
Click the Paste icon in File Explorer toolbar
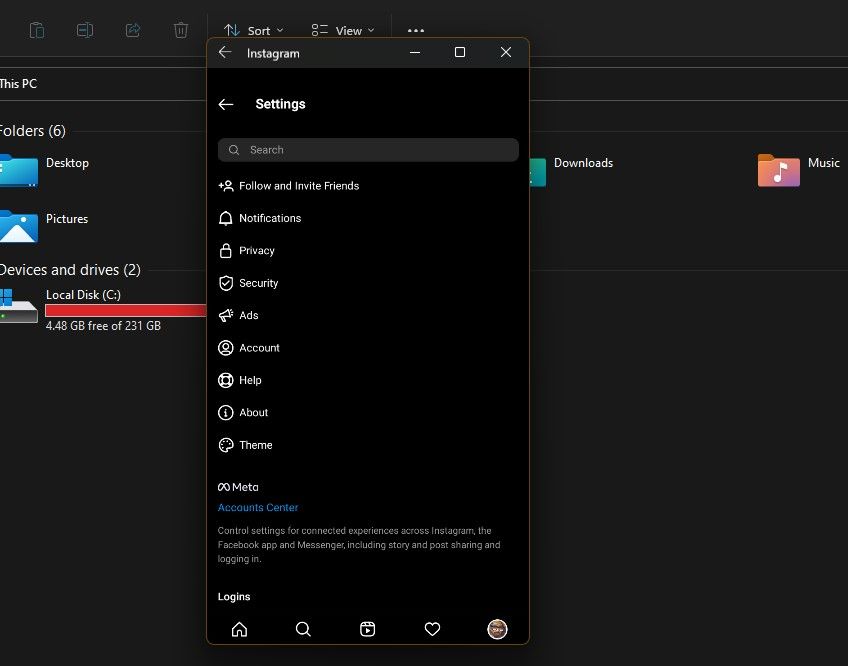pyautogui.click(x=37, y=30)
